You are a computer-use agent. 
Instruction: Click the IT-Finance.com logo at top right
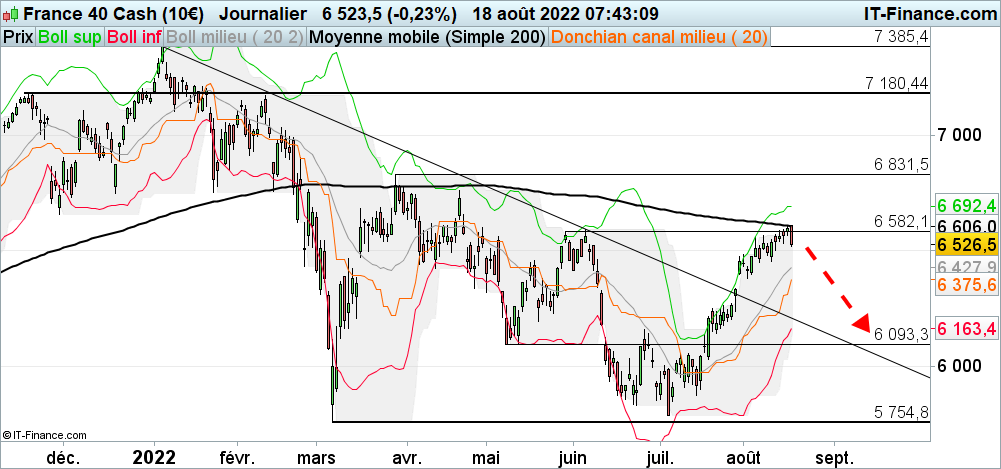coord(929,13)
